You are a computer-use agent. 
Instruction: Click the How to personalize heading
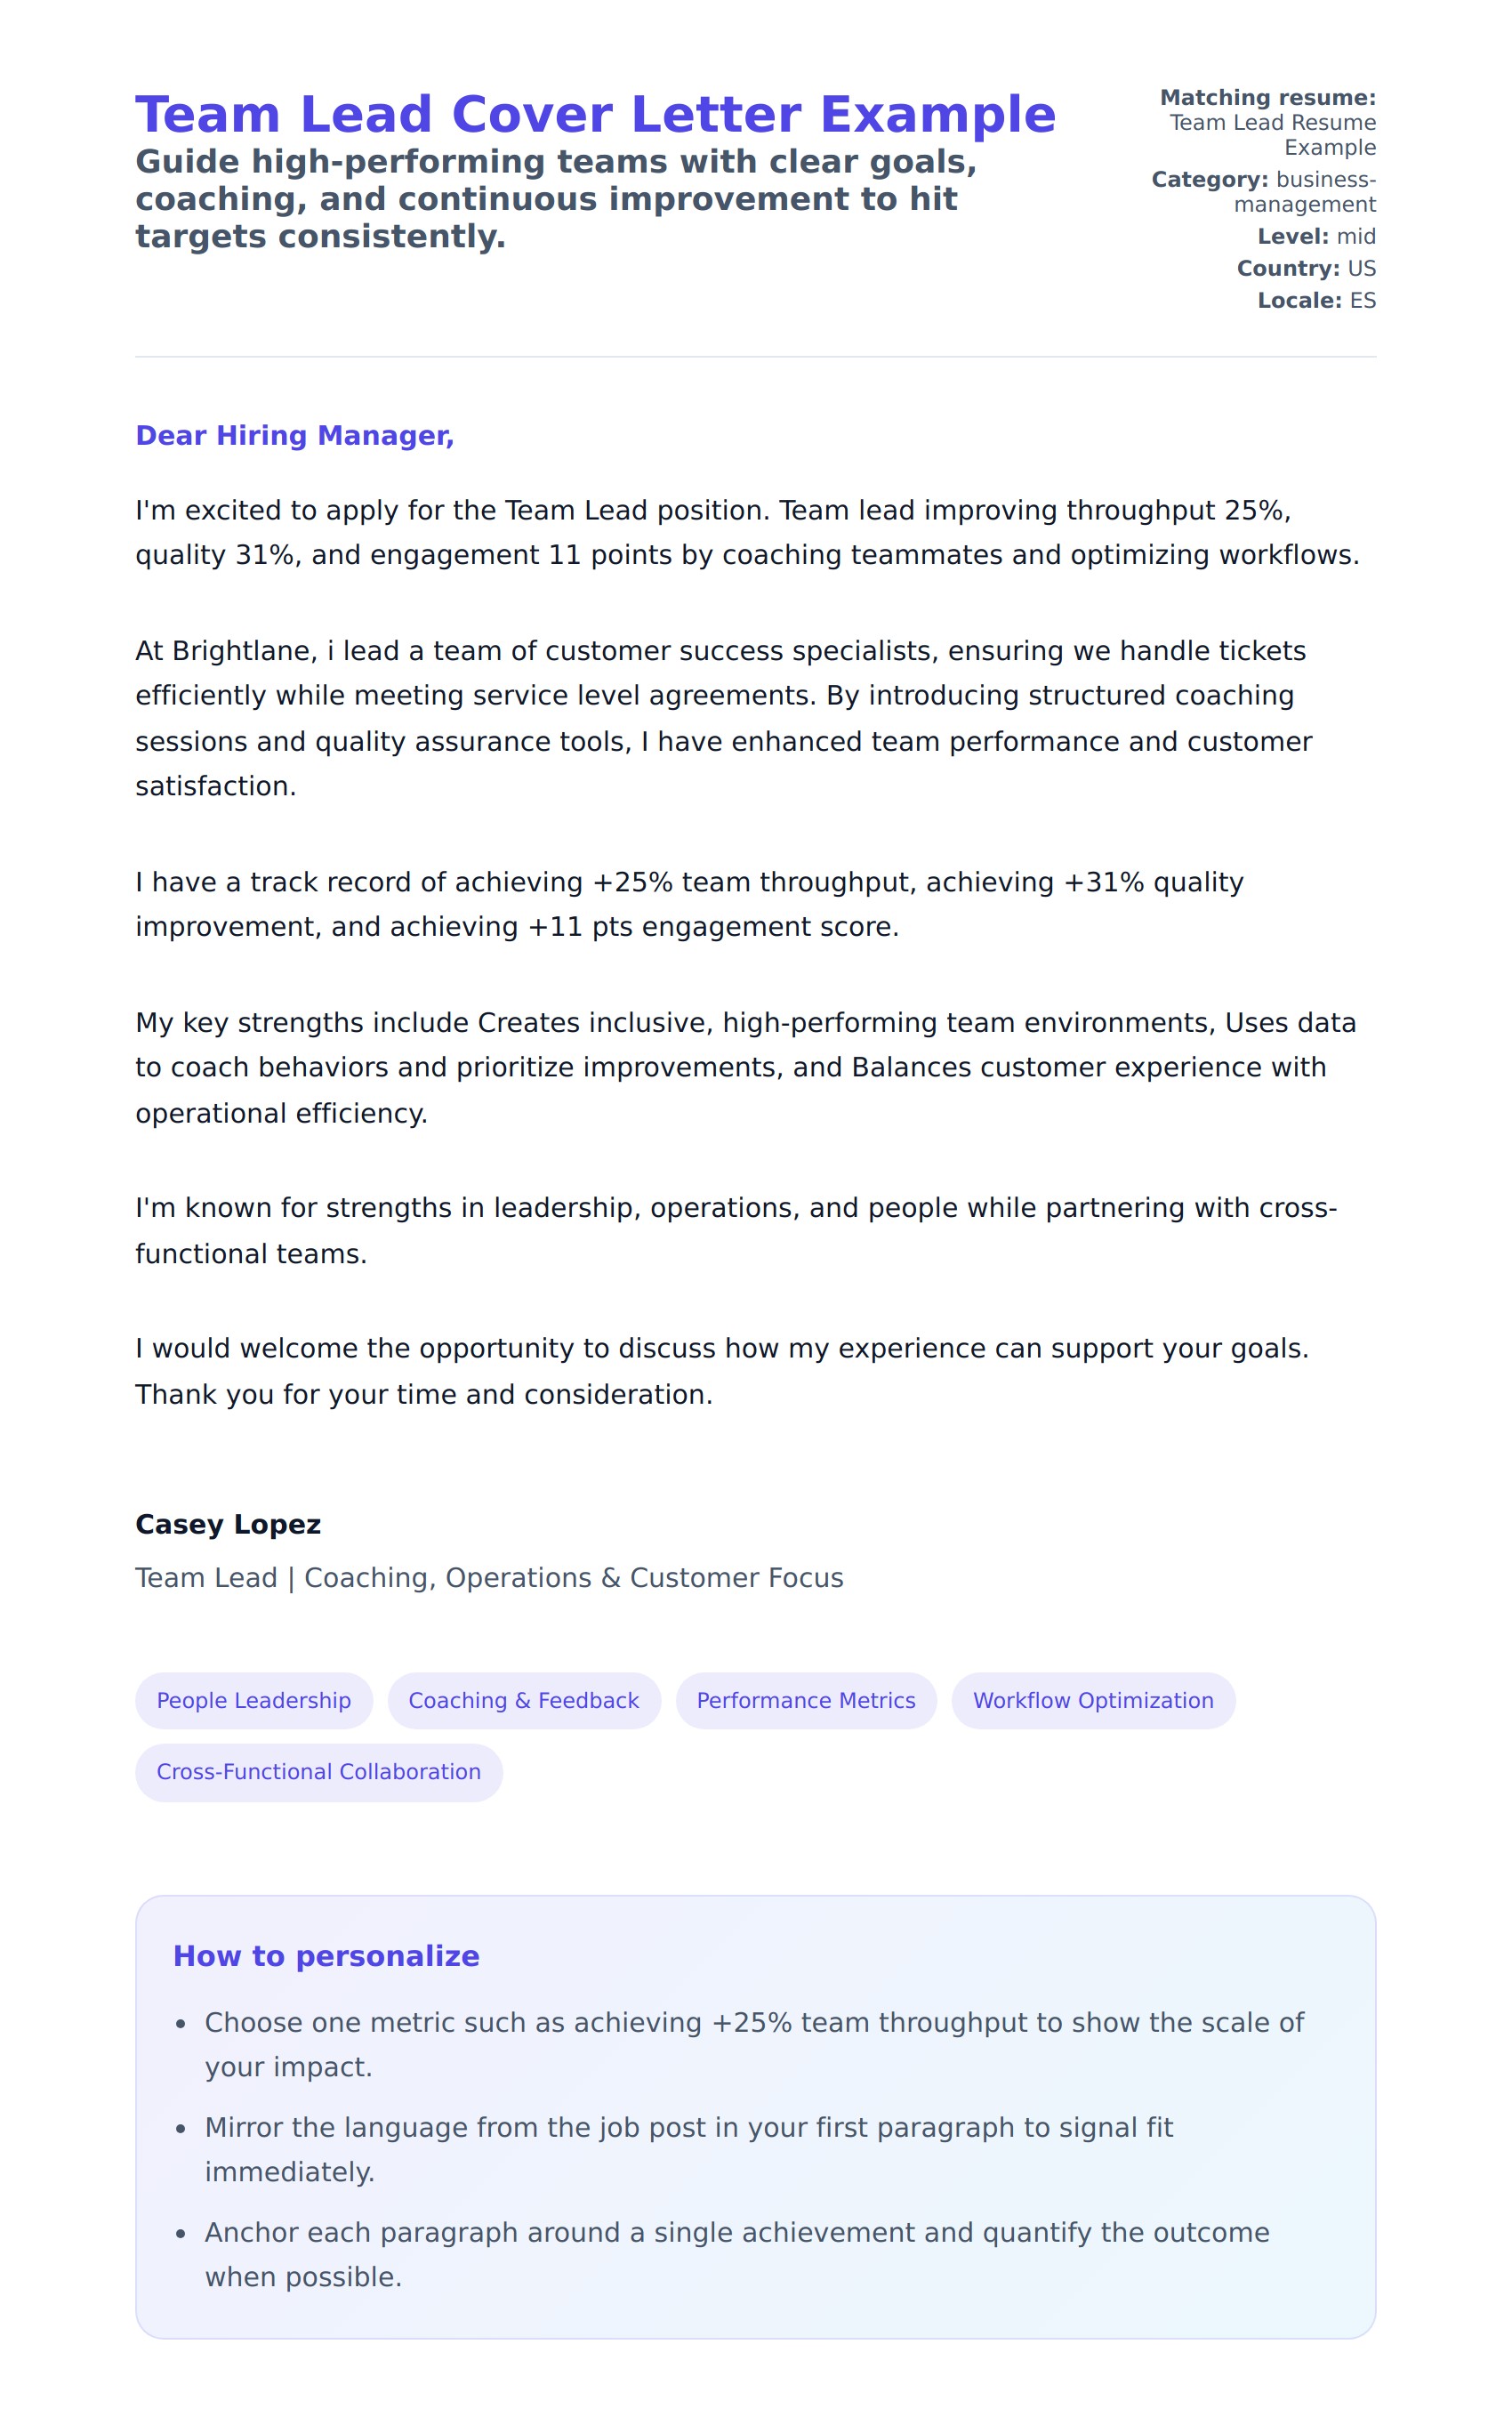[x=326, y=1956]
